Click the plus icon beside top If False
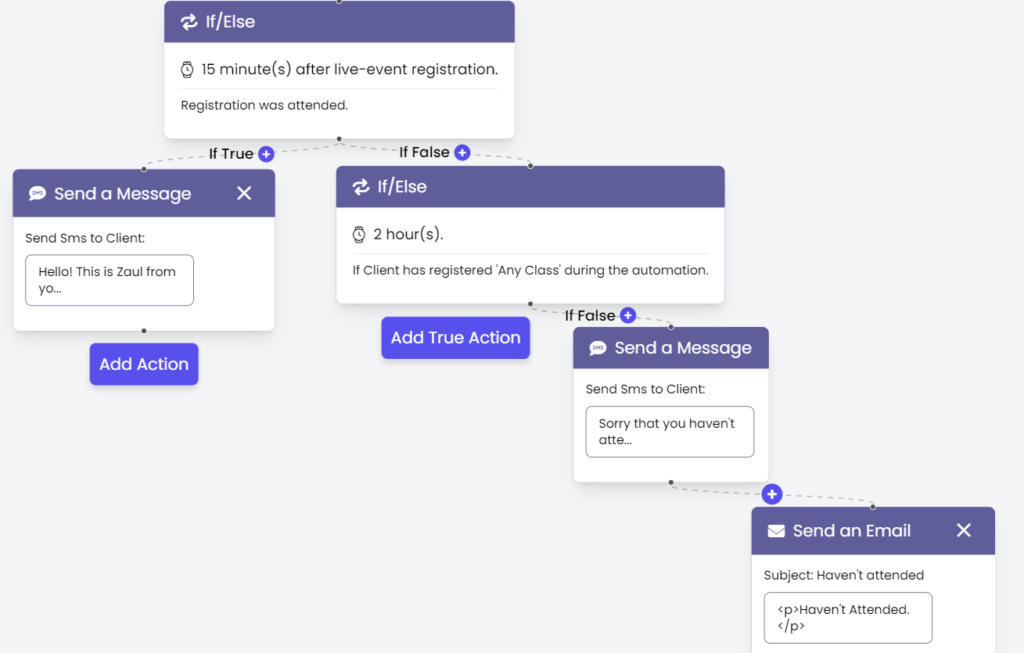The height and width of the screenshot is (653, 1024). tap(462, 153)
